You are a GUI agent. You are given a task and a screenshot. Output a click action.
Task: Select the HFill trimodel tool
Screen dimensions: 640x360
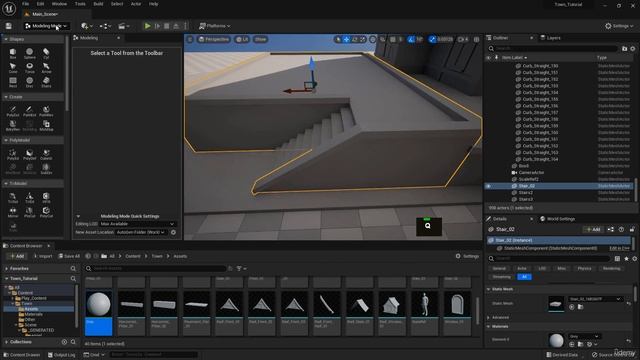46,198
